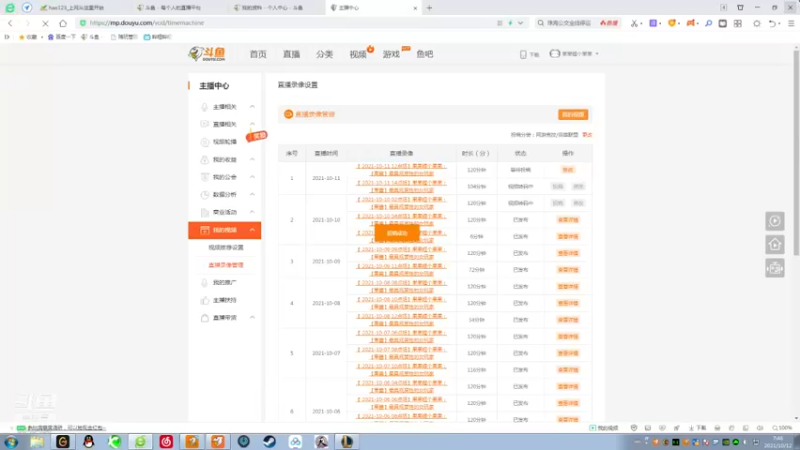Click the browser back arrow

(10, 23)
